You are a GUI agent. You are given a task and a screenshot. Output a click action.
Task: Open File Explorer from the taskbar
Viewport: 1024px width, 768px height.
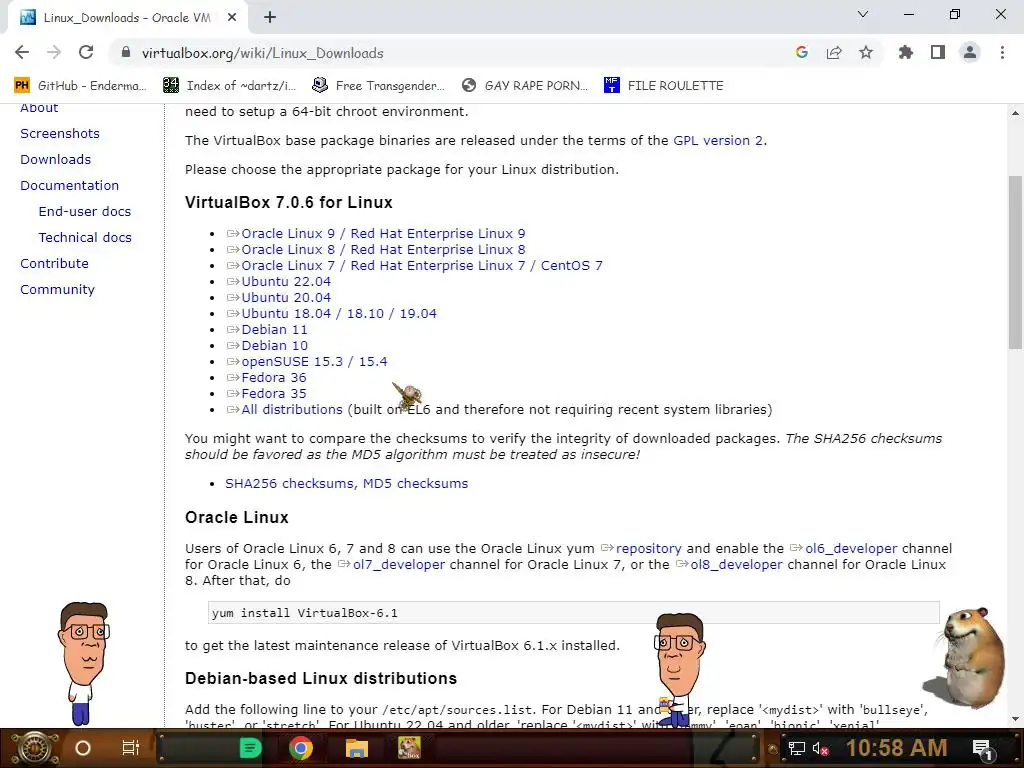pyautogui.click(x=357, y=748)
